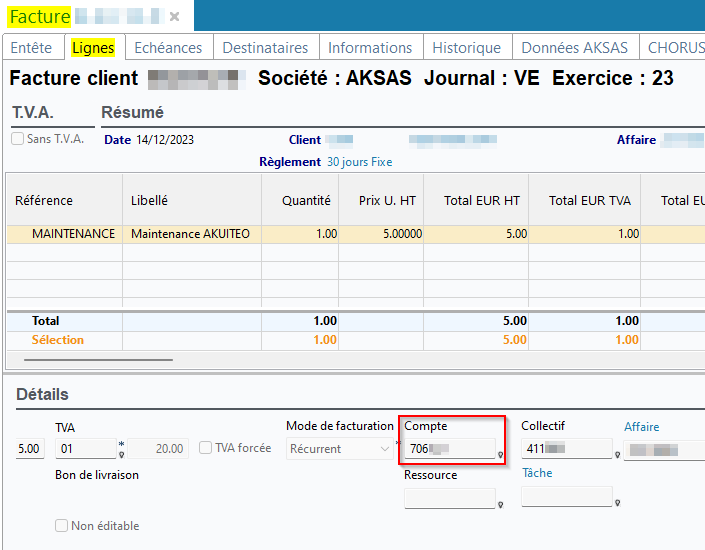
Task: Click the Collectif field showing 411
Action: 567,449
